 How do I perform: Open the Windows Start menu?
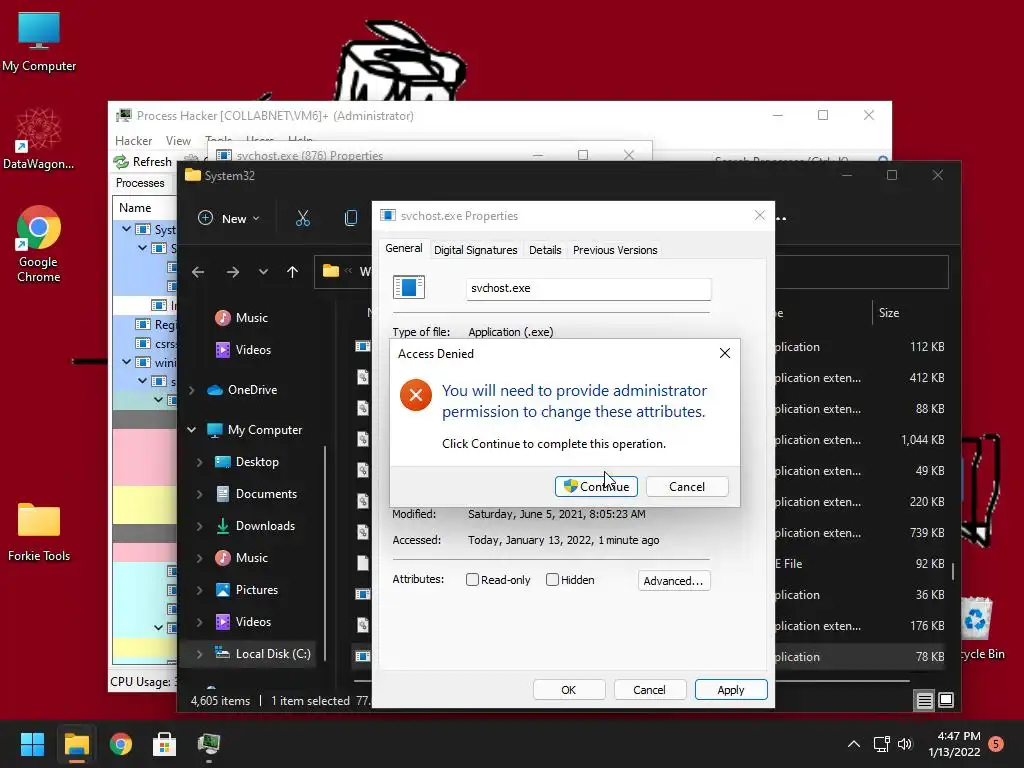[x=32, y=744]
